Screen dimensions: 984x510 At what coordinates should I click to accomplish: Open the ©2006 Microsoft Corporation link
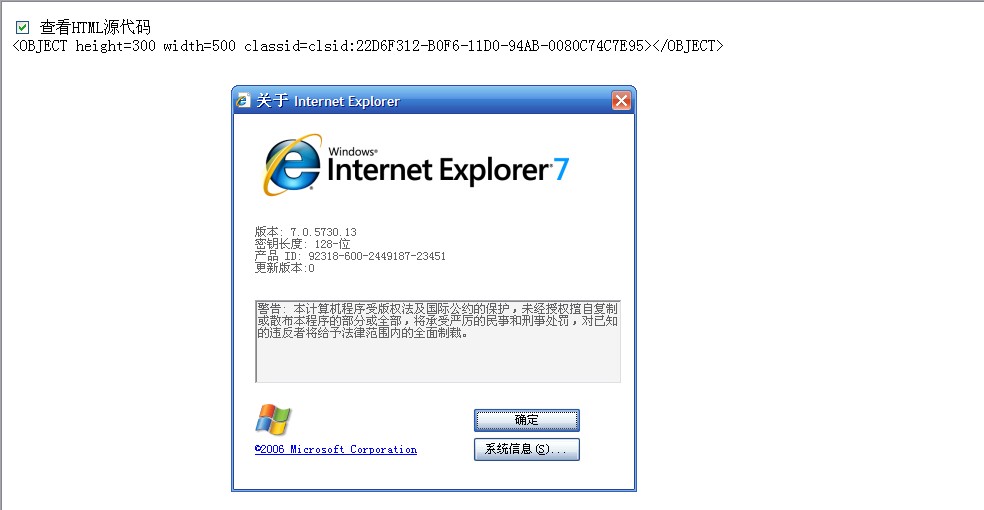[336, 449]
